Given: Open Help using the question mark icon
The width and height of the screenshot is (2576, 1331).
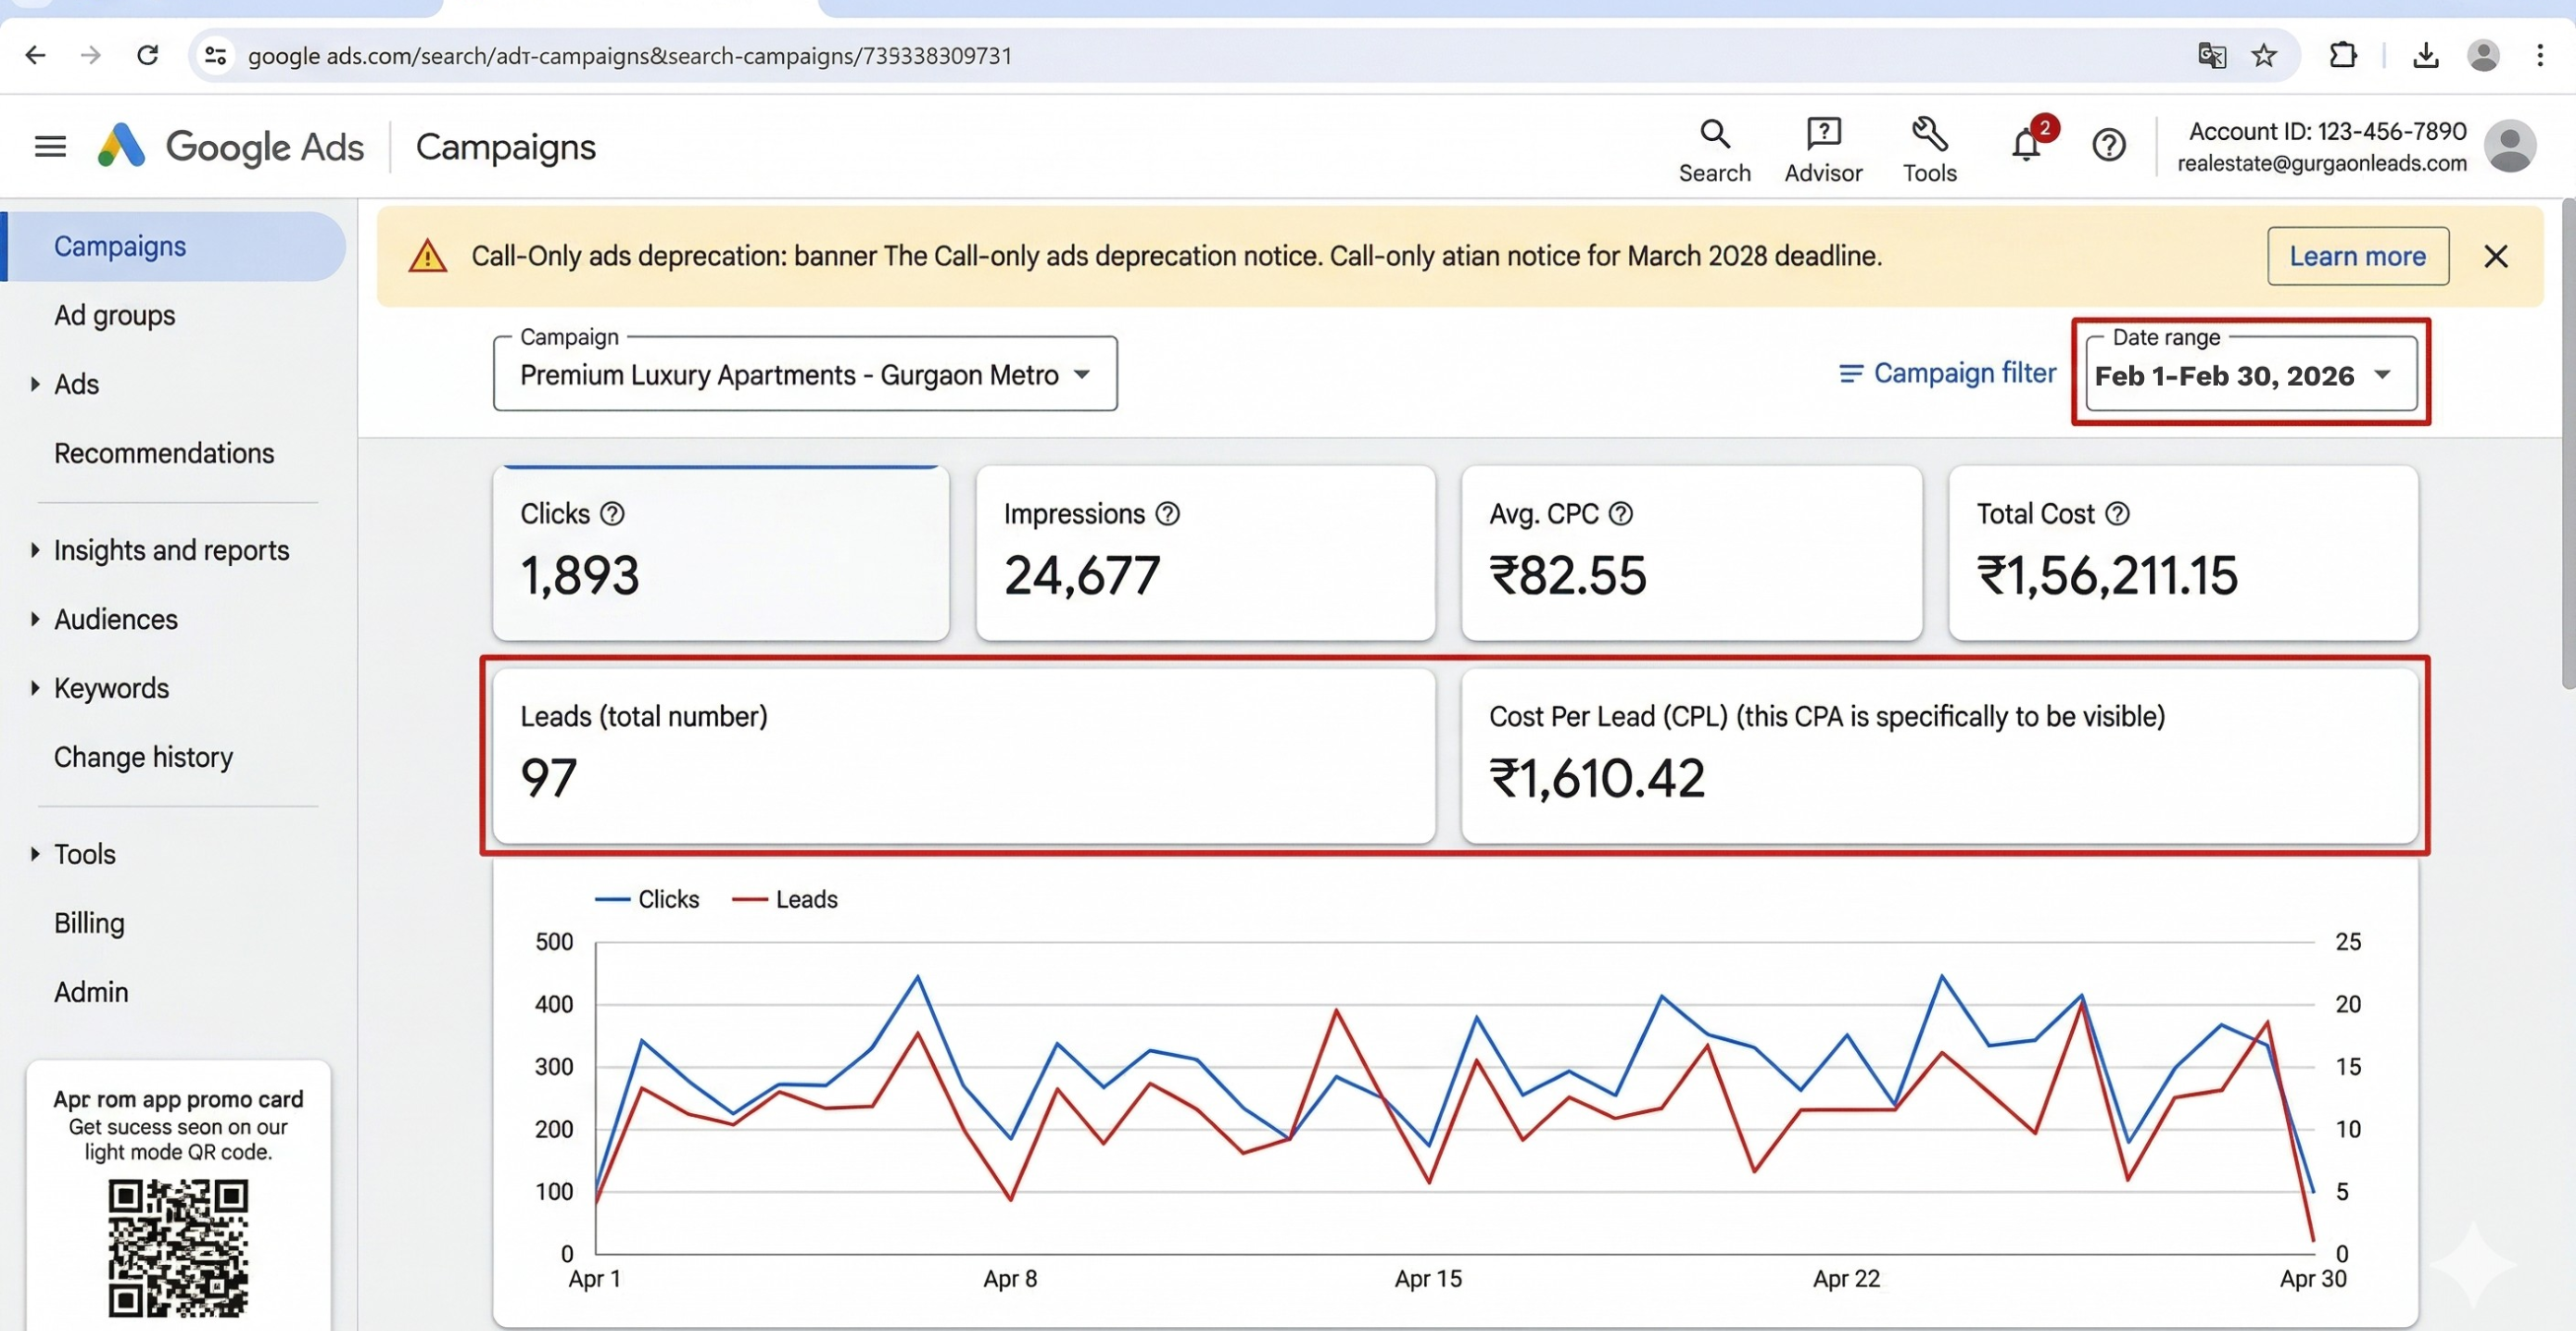Looking at the screenshot, I should pos(2108,145).
